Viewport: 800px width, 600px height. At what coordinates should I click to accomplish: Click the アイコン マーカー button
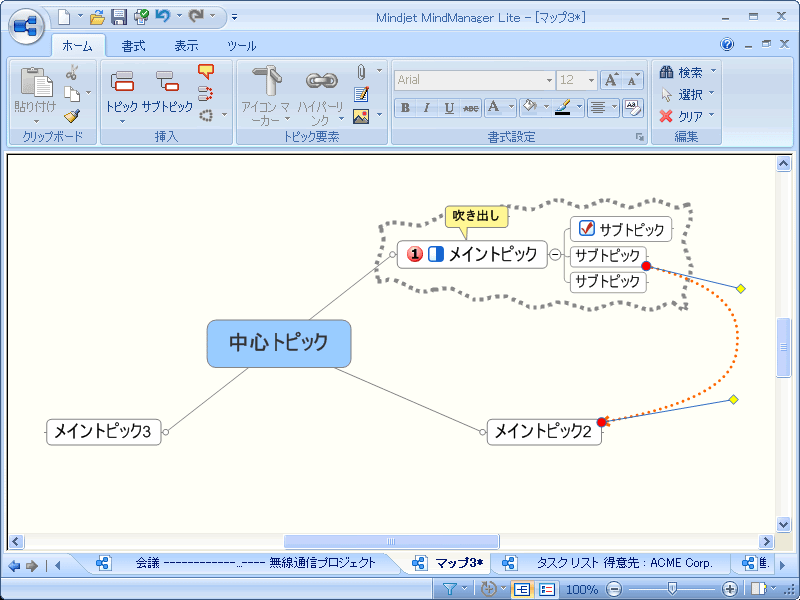266,95
